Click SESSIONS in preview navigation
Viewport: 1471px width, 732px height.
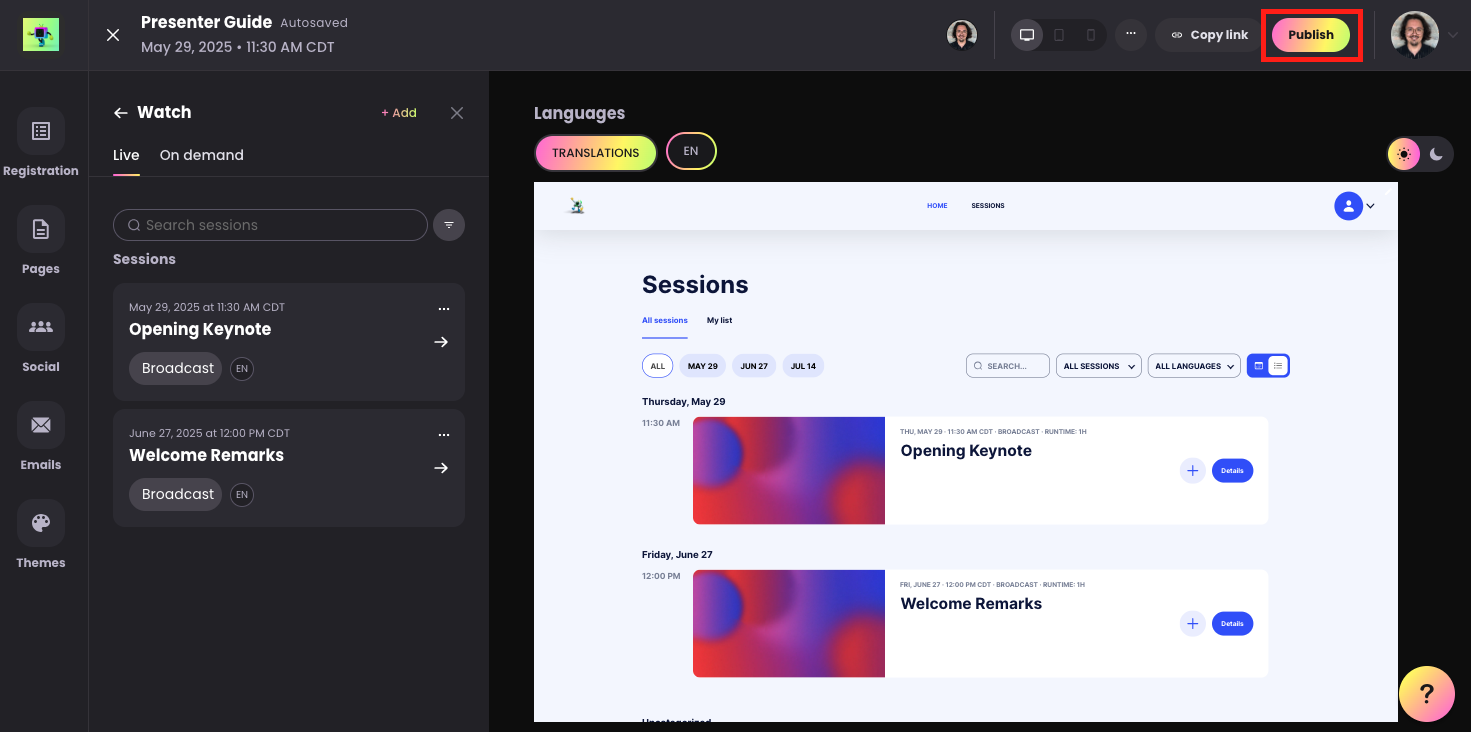988,206
